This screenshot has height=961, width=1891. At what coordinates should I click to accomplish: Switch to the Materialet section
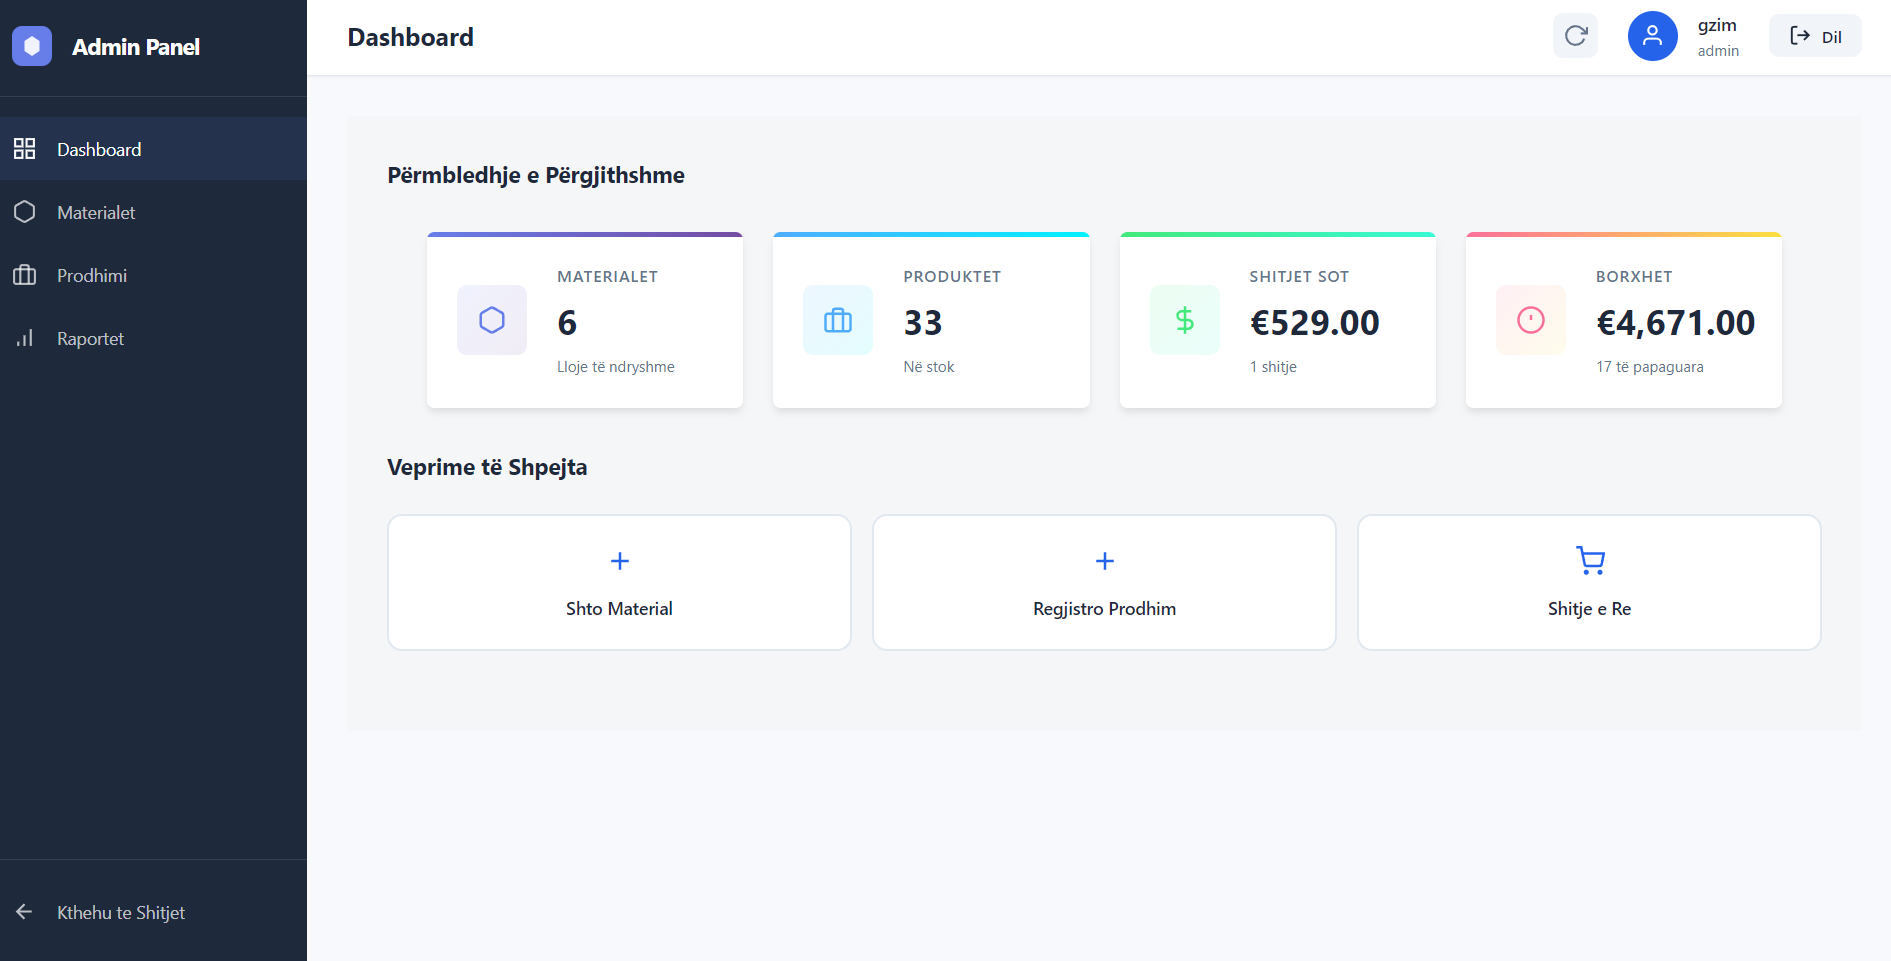pos(96,211)
